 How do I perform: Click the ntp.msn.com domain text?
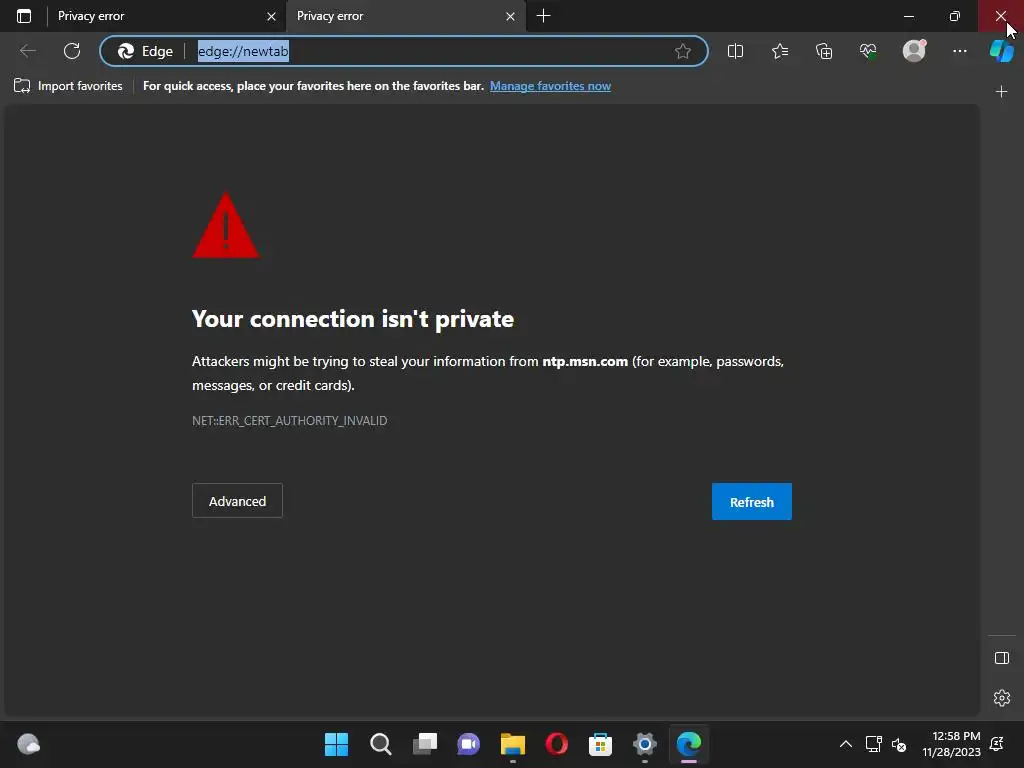[x=585, y=361]
